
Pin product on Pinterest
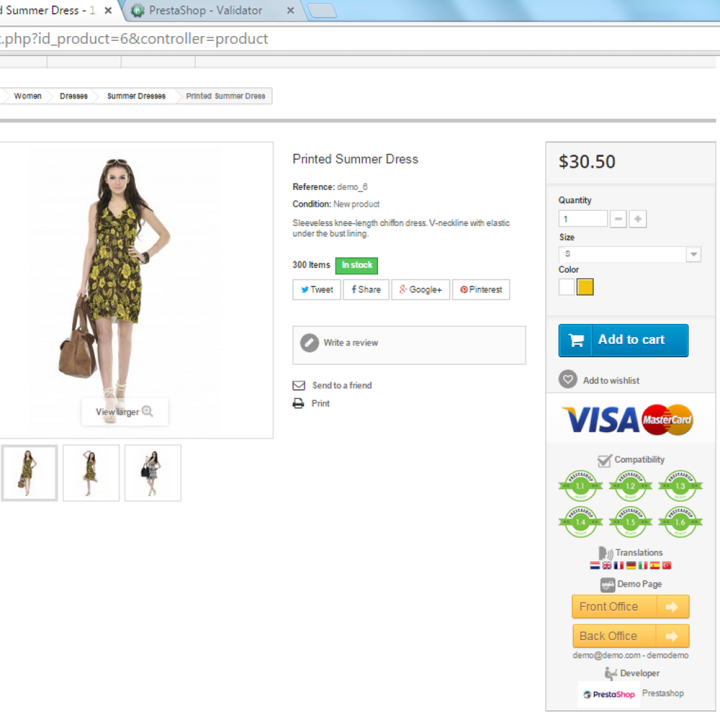point(481,290)
